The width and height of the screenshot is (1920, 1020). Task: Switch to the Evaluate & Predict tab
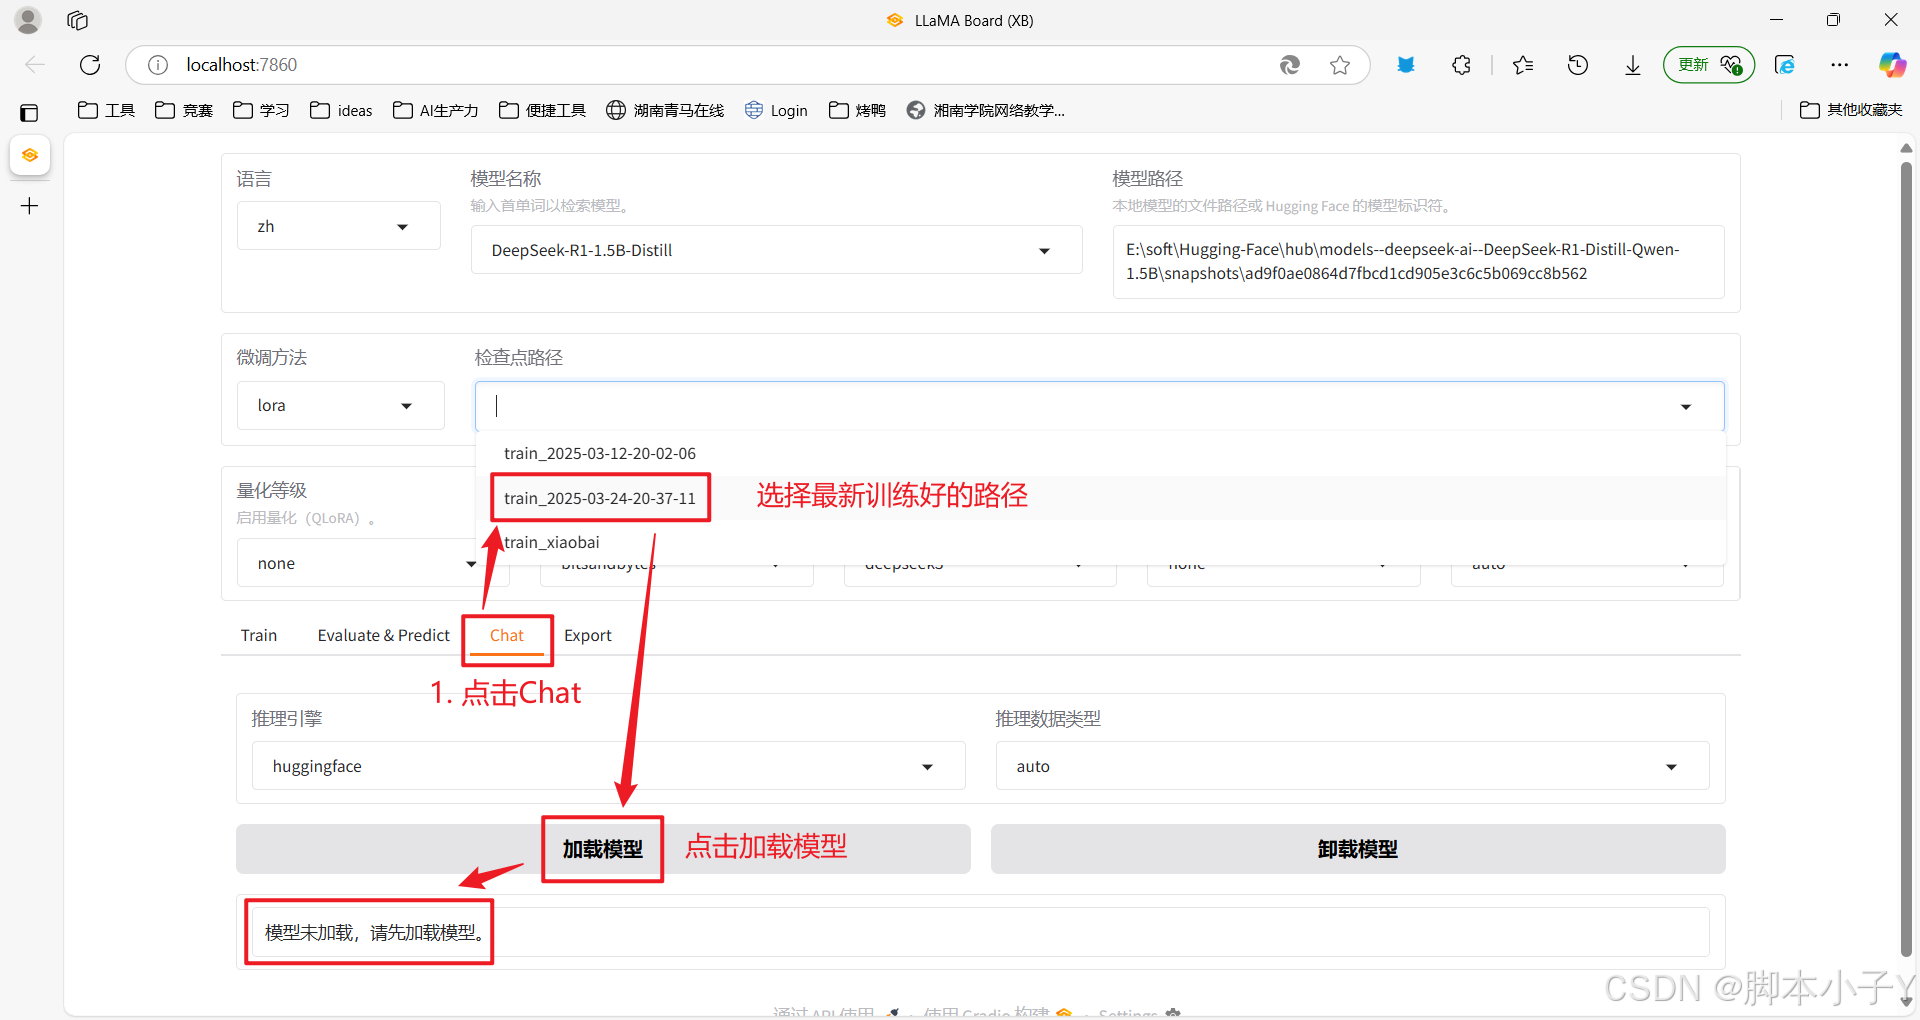(384, 635)
